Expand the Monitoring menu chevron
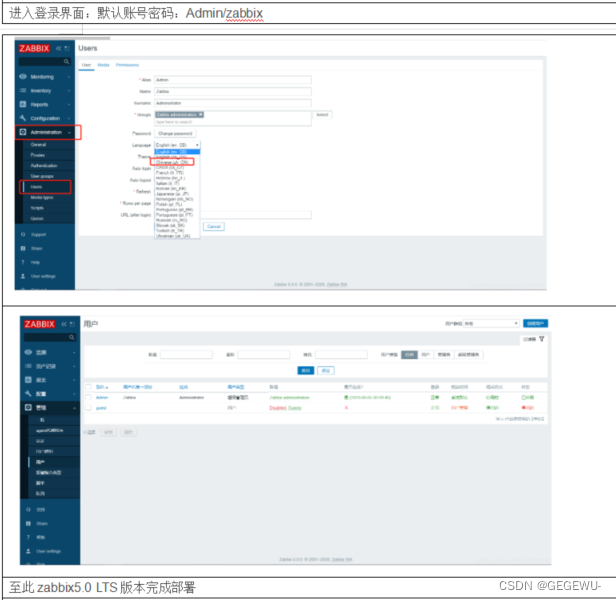Image resolution: width=616 pixels, height=600 pixels. tap(69, 77)
